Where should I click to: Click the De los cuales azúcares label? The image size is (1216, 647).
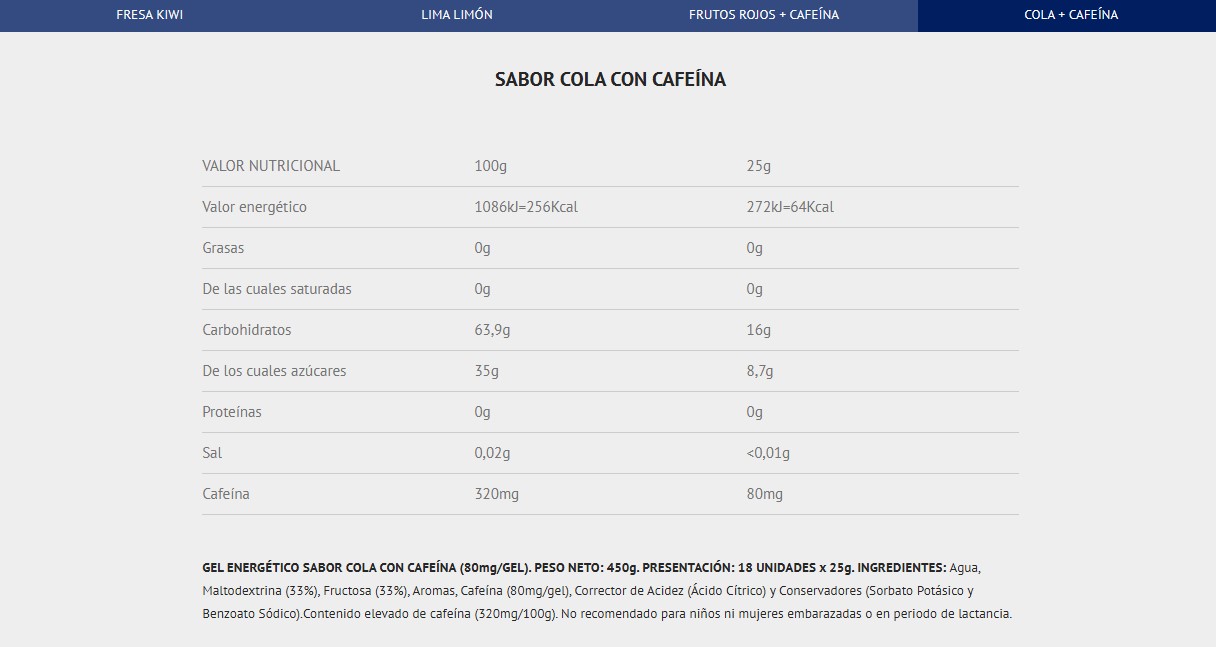pos(274,371)
